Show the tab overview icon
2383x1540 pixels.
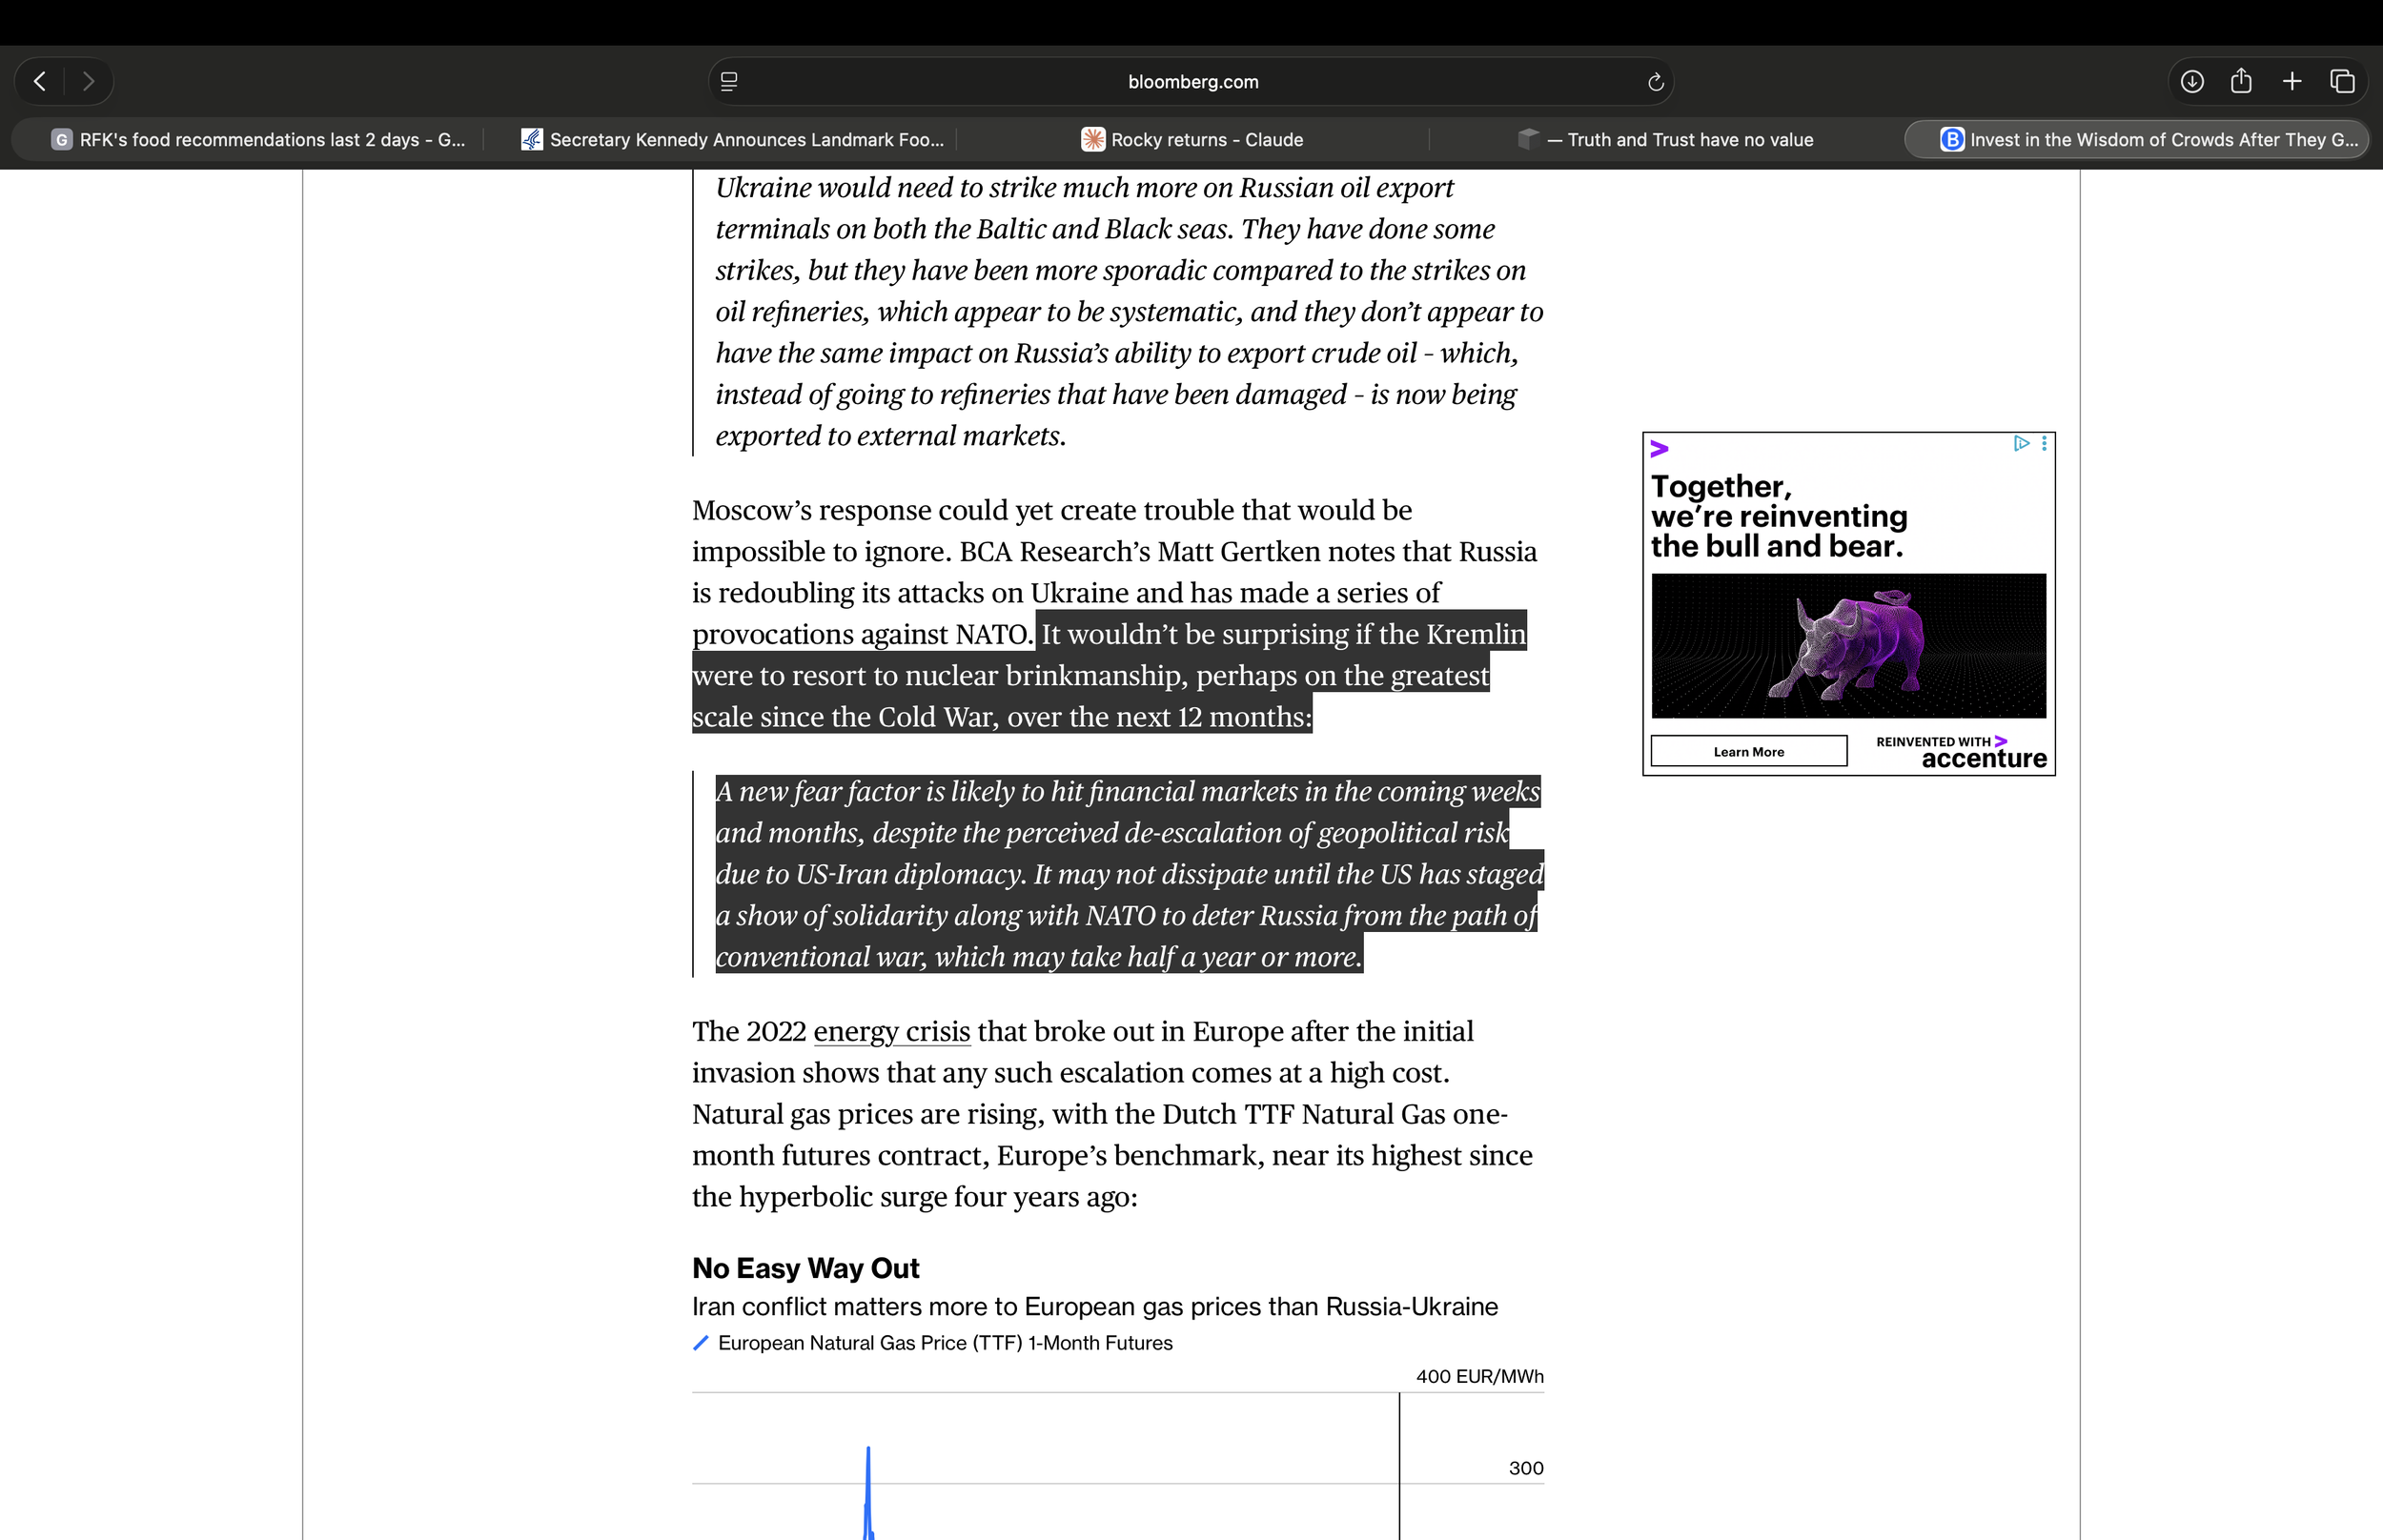tap(2343, 81)
